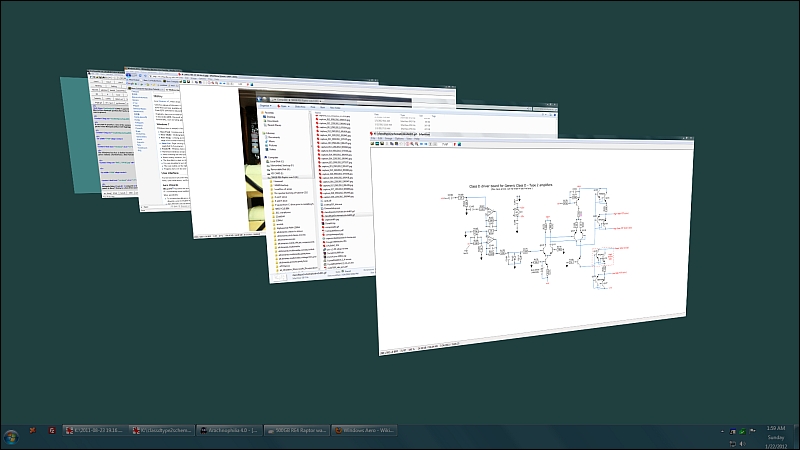Screen dimensions: 800x450
Task: Open Help menu in front IrfanView window
Action: coord(416,138)
